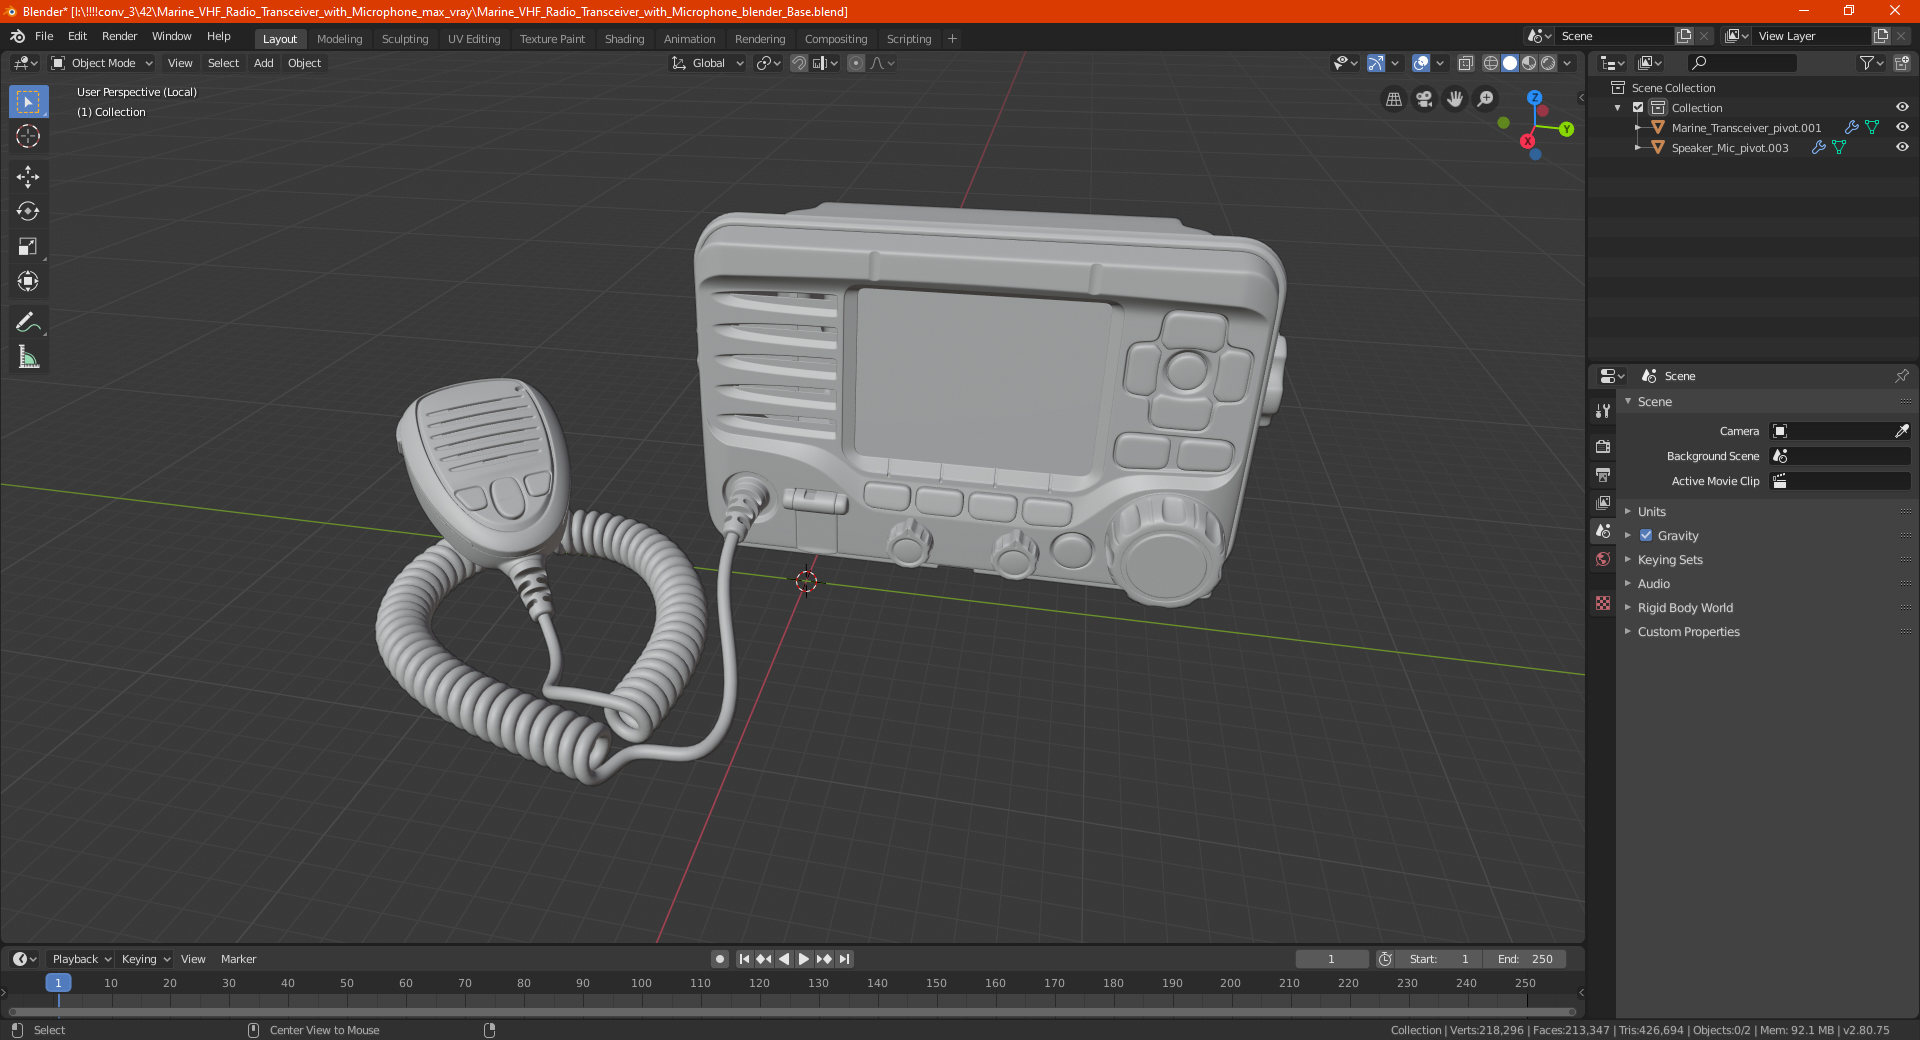Click the pan view hand icon
This screenshot has width=1920, height=1040.
click(1455, 99)
